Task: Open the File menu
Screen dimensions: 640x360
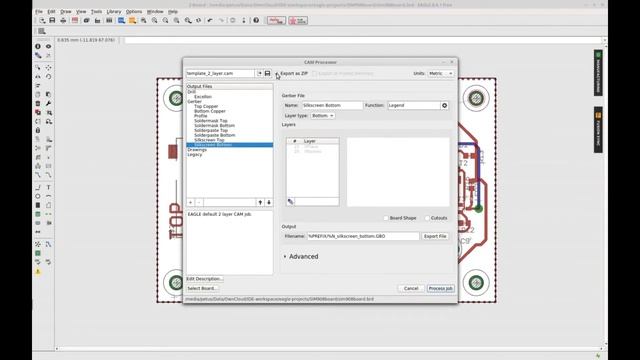Action: pos(39,11)
